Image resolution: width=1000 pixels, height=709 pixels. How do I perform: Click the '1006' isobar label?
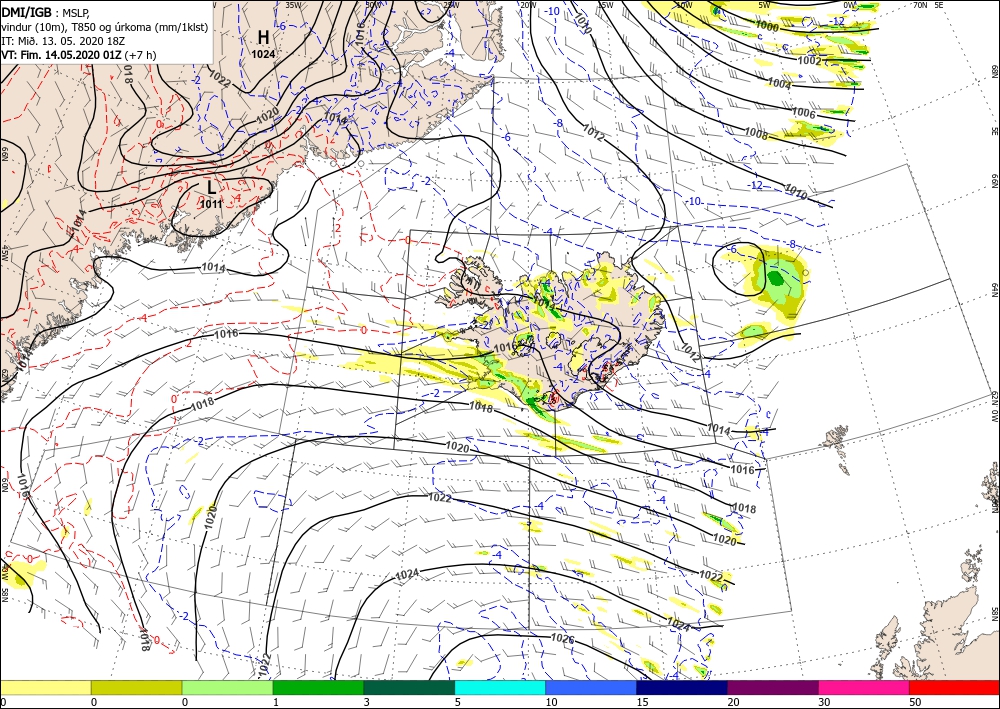[803, 113]
